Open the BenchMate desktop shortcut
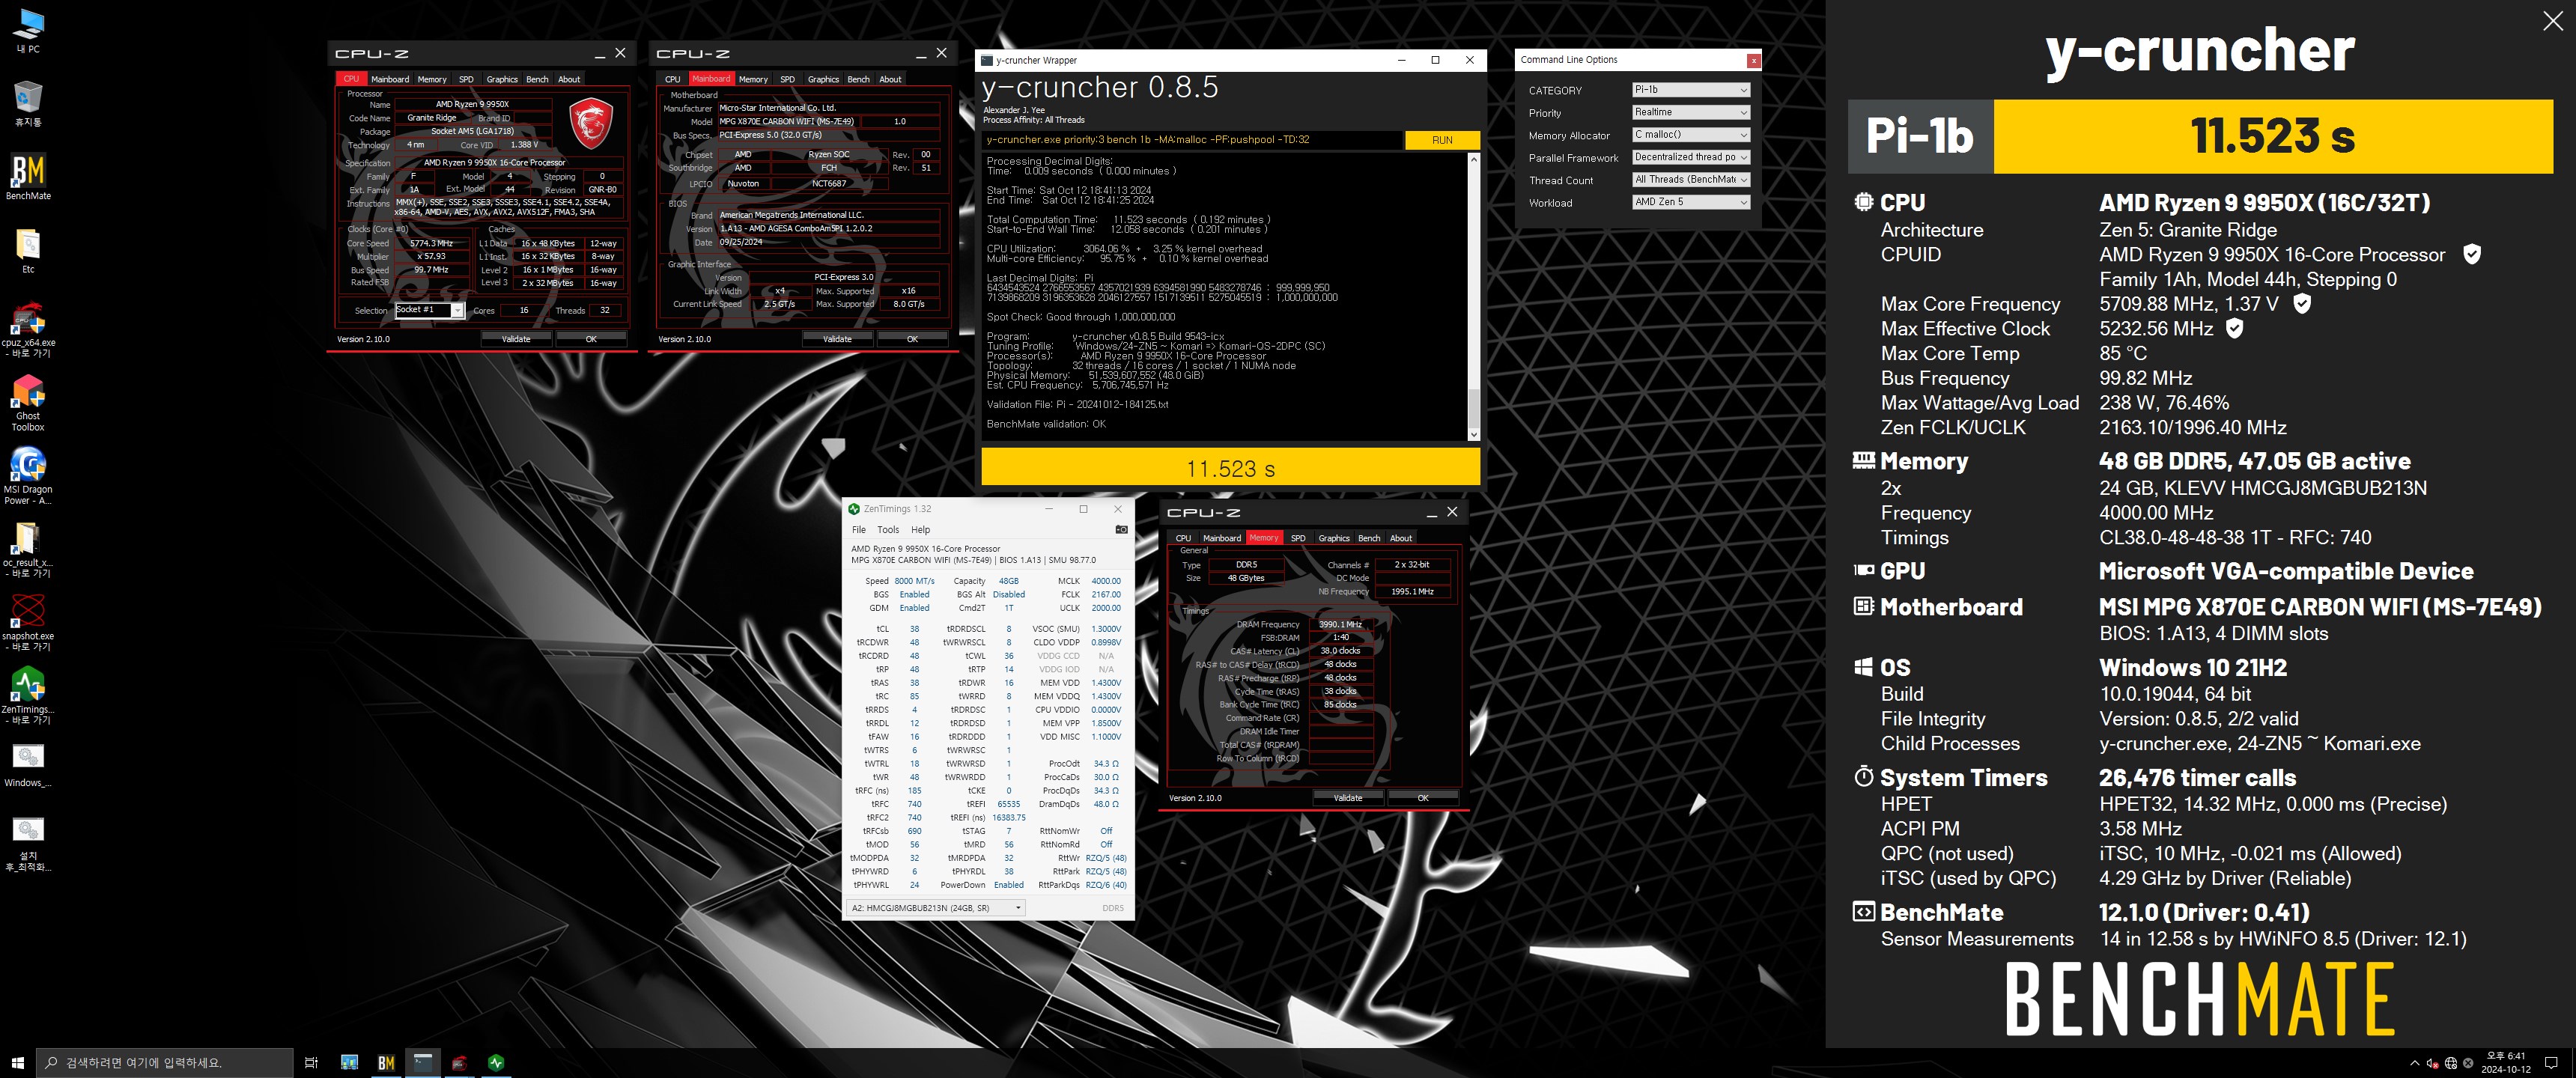 (28, 176)
